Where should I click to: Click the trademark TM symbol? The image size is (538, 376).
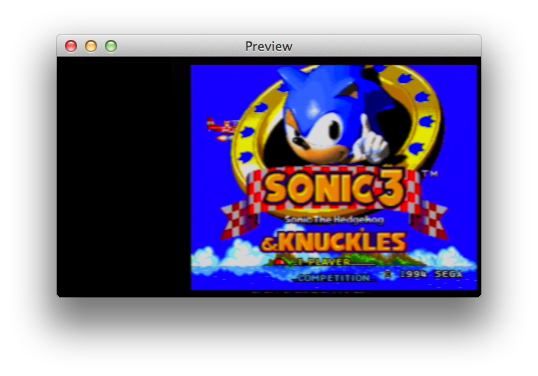coord(430,174)
